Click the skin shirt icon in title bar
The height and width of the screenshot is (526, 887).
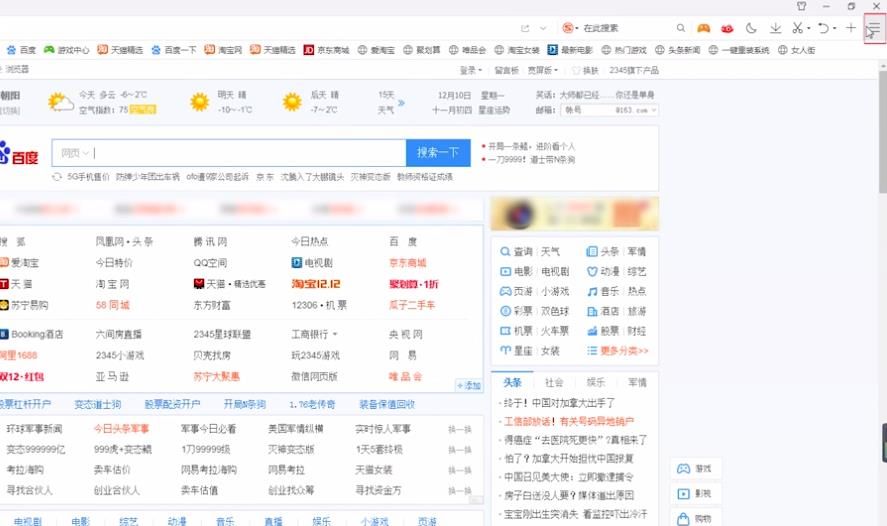(802, 6)
